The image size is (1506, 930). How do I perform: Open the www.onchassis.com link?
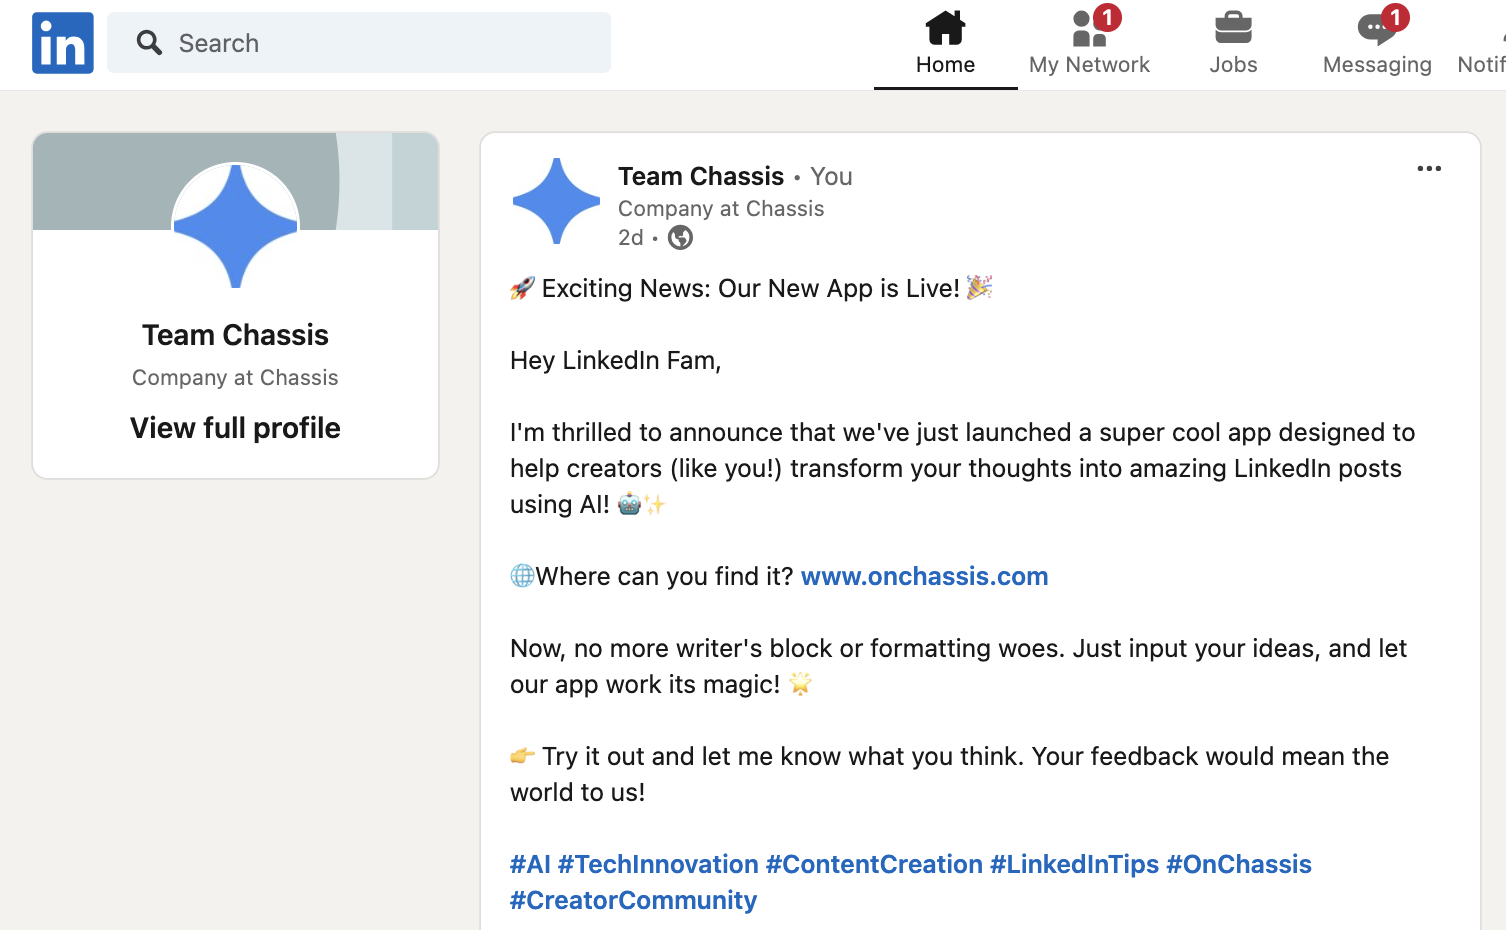(x=924, y=576)
